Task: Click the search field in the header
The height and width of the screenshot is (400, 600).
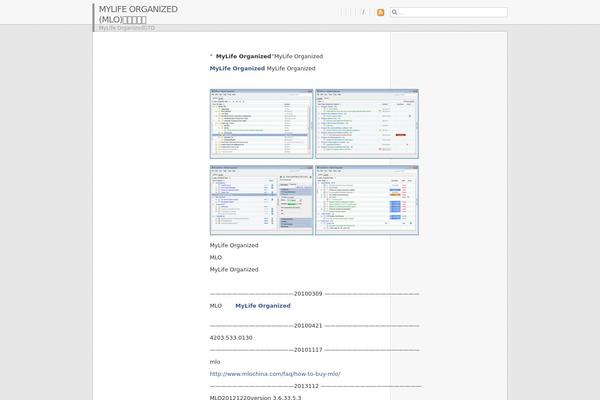Action: click(x=449, y=12)
